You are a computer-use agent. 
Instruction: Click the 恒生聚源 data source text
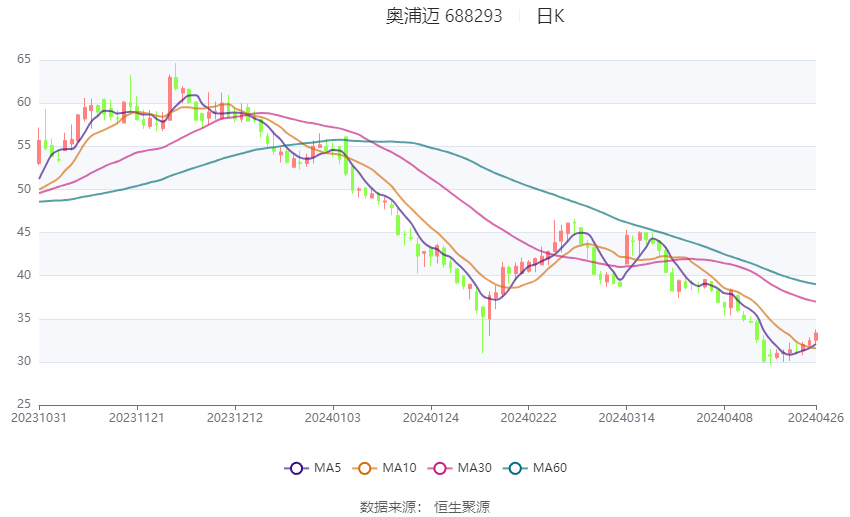click(462, 507)
